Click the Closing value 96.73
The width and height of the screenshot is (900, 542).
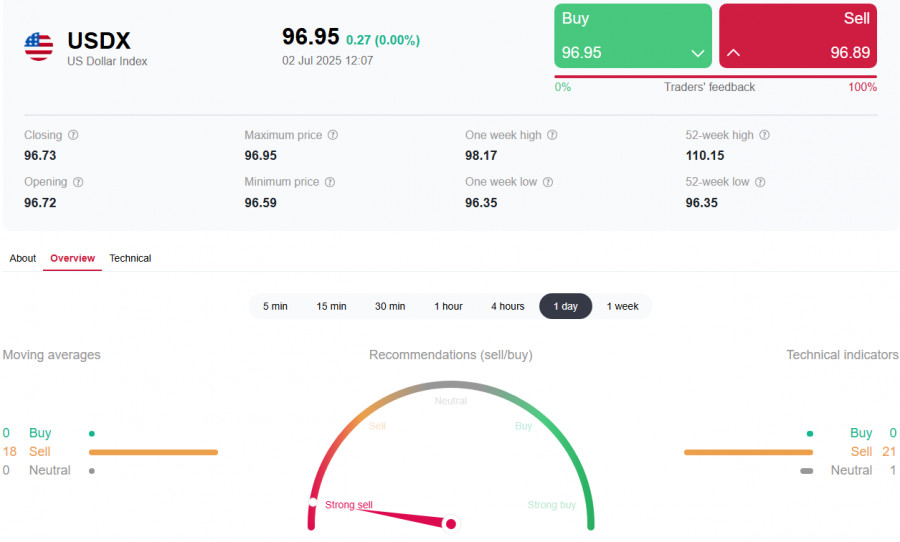[x=40, y=156]
